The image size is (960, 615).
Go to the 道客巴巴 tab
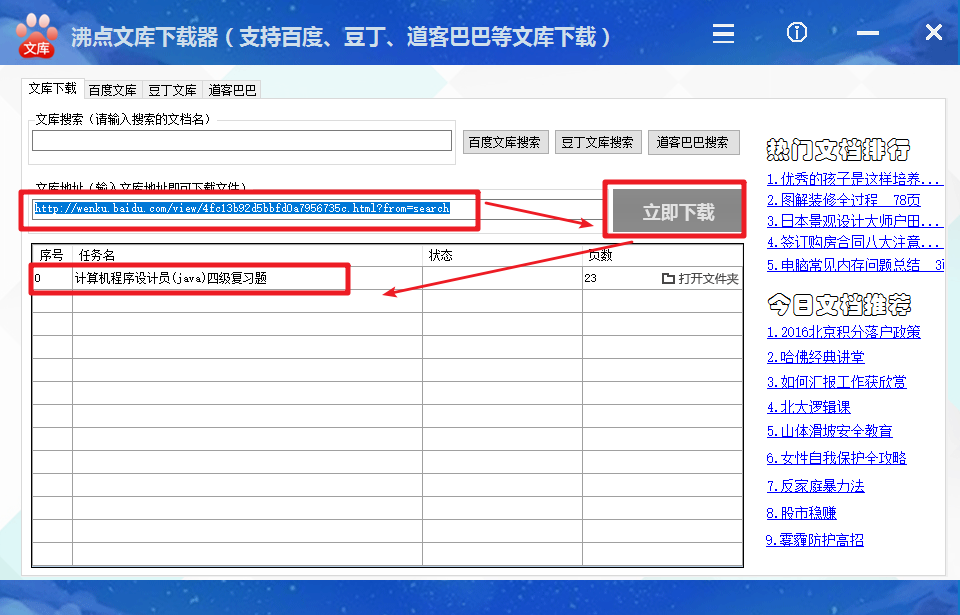(232, 90)
